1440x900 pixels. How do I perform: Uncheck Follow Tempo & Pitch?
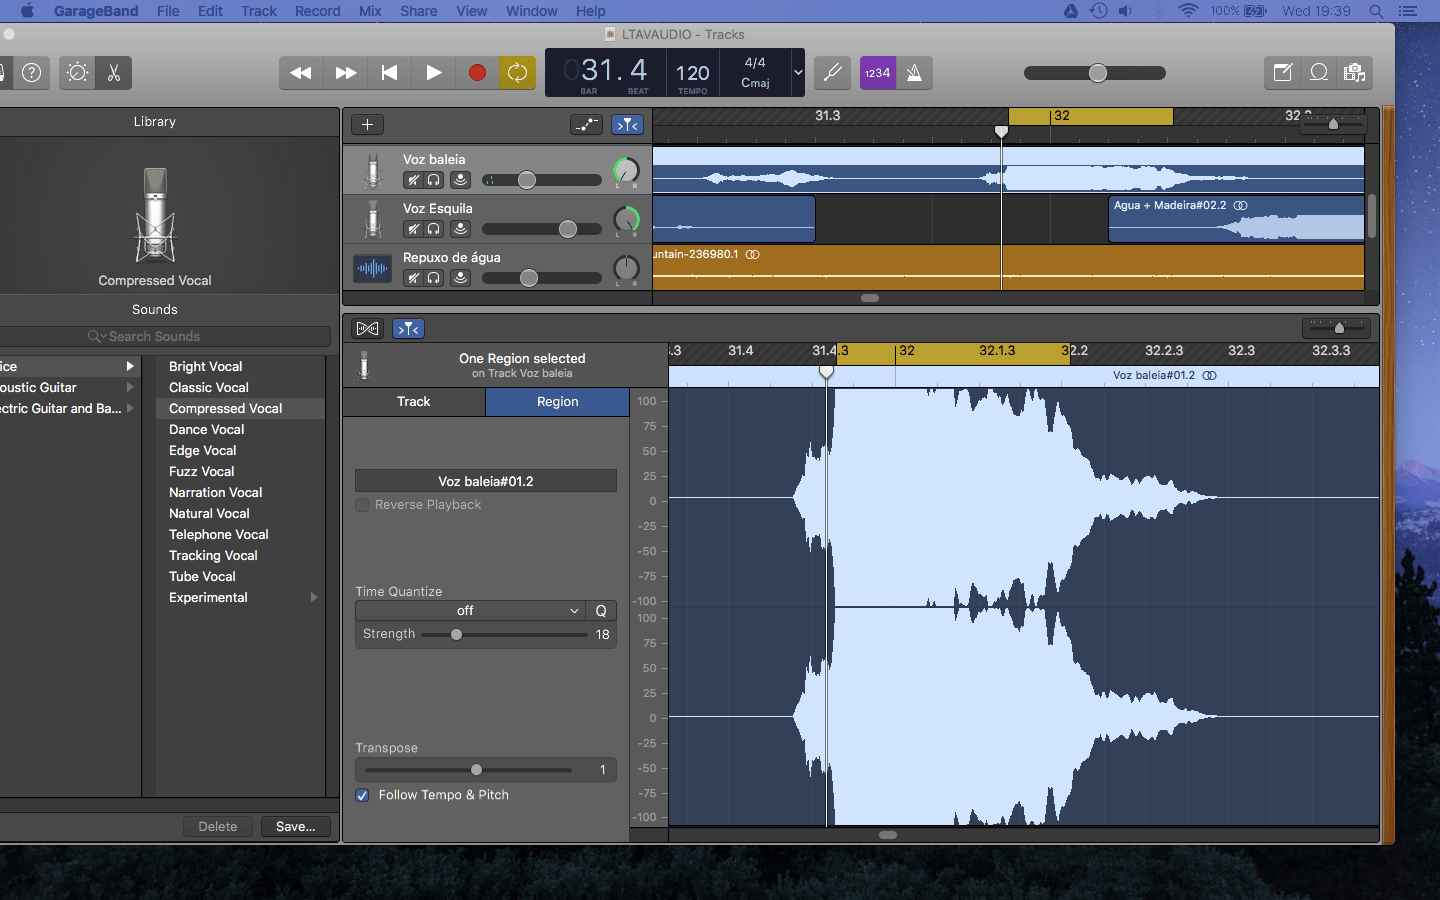coord(362,795)
